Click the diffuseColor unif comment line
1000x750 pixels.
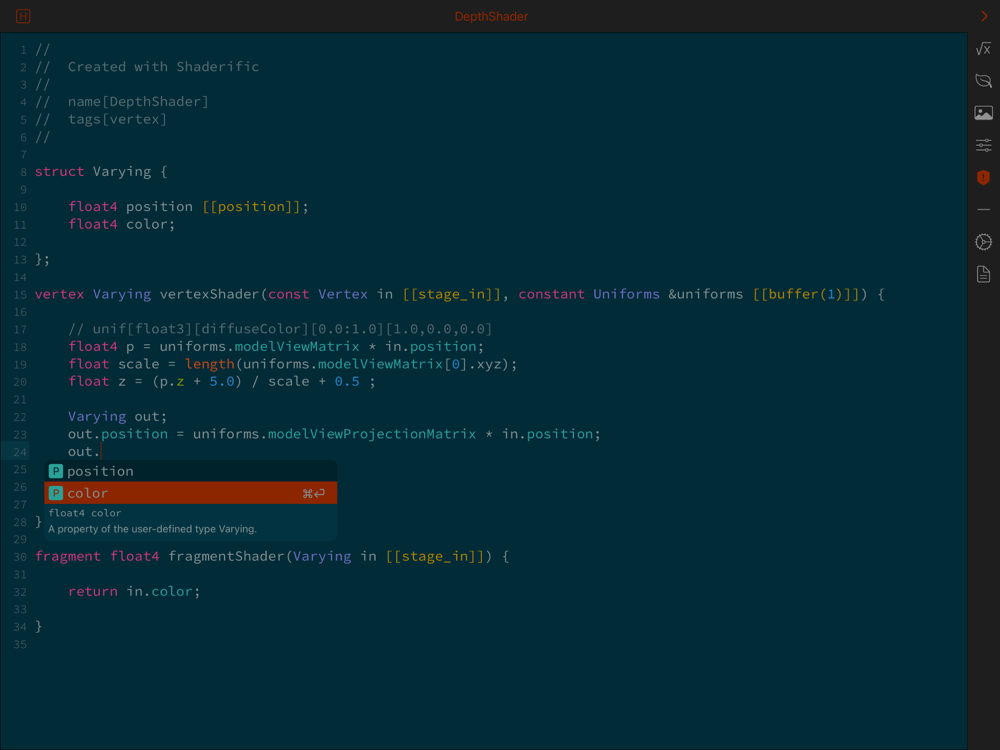click(x=280, y=329)
